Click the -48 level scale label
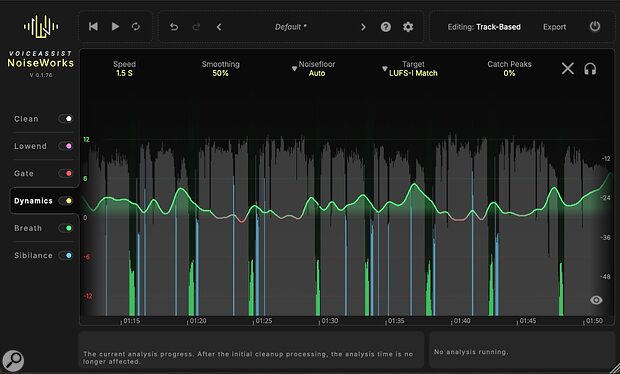 point(605,277)
